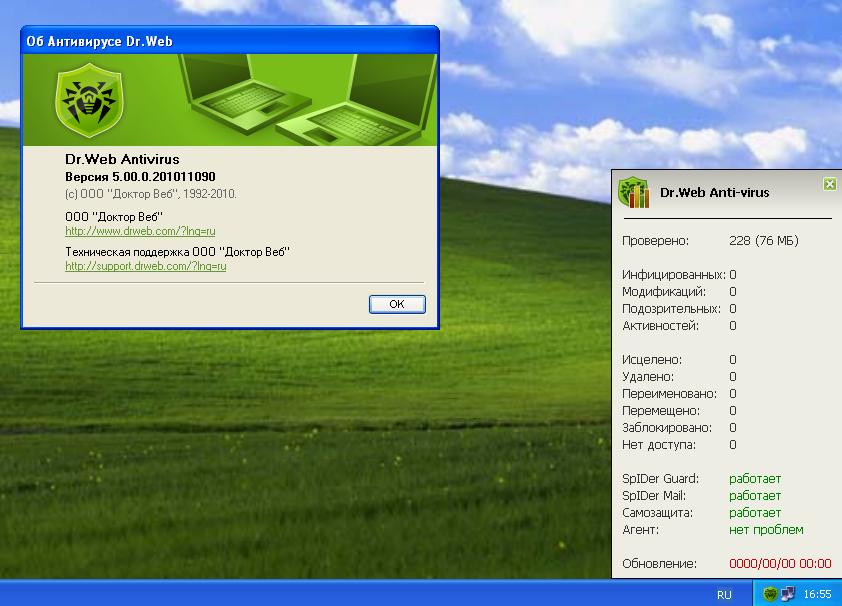Click the "Об Антивирусе Dr.Web" title bar
Viewport: 842px width, 606px height.
coord(230,41)
